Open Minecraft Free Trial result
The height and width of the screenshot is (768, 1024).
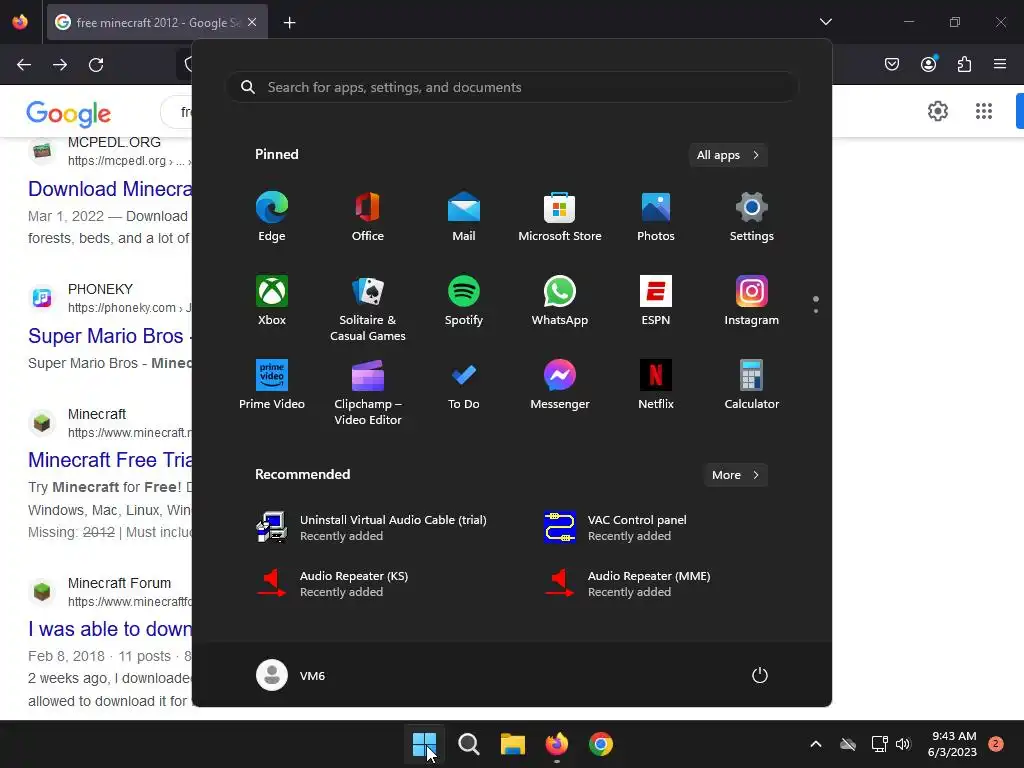coord(110,460)
